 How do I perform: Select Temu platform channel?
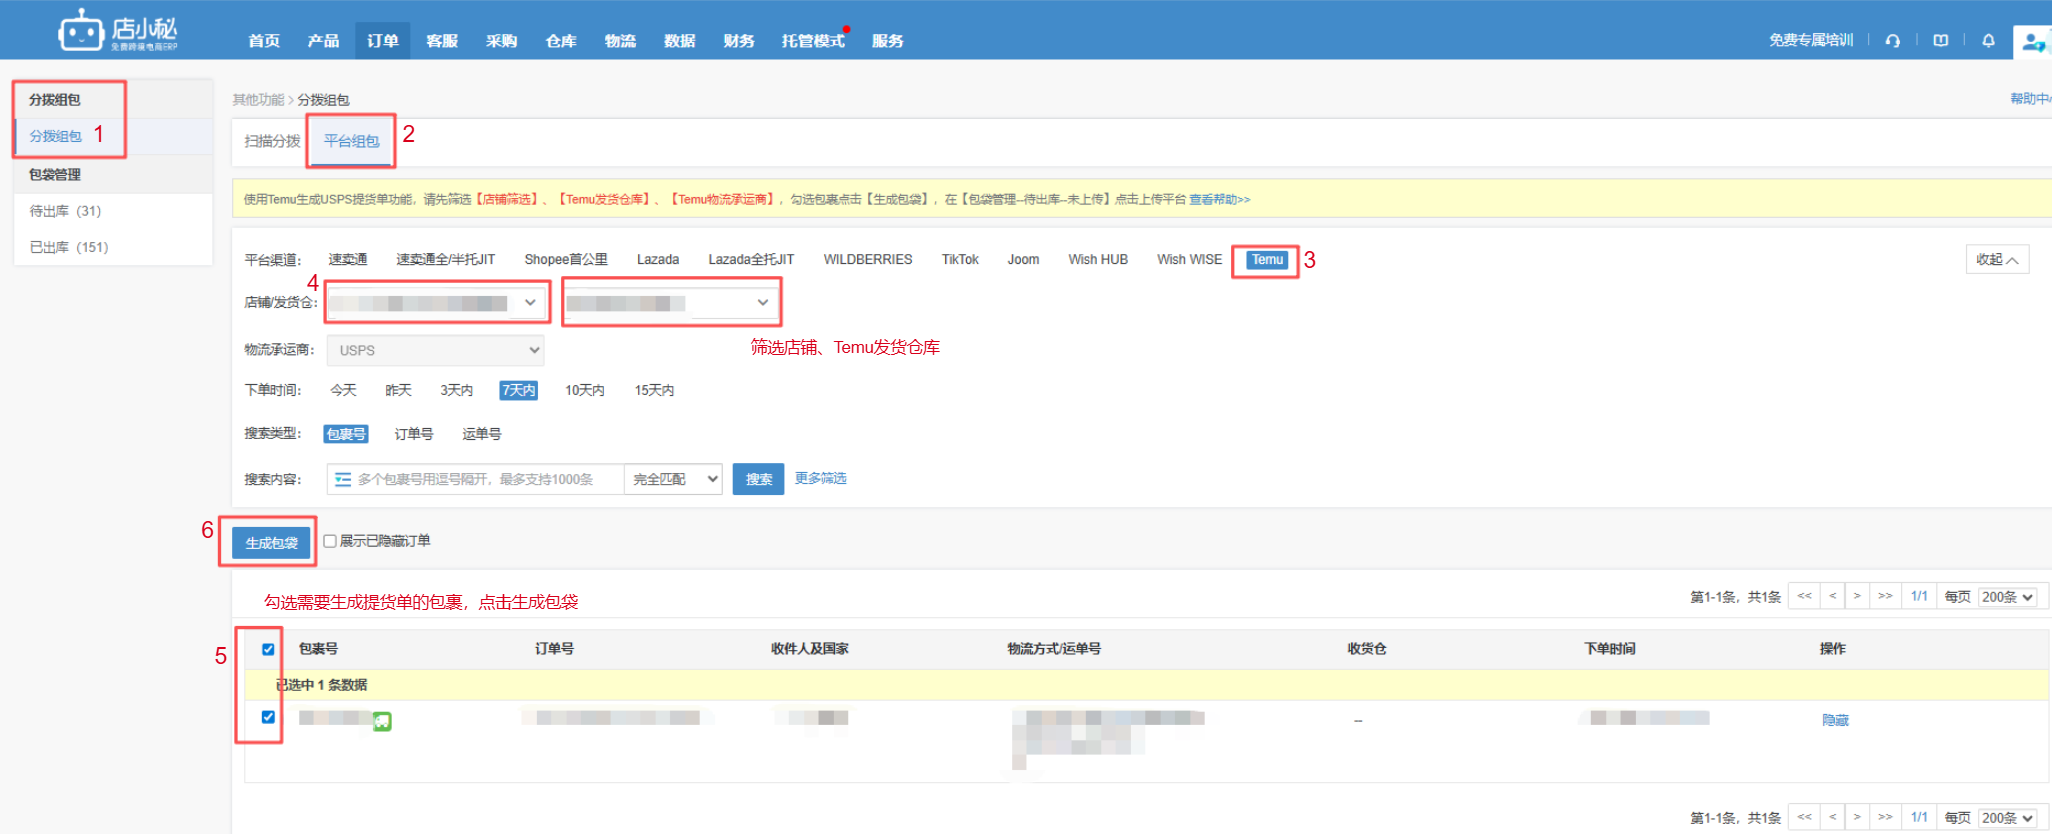(x=1267, y=259)
